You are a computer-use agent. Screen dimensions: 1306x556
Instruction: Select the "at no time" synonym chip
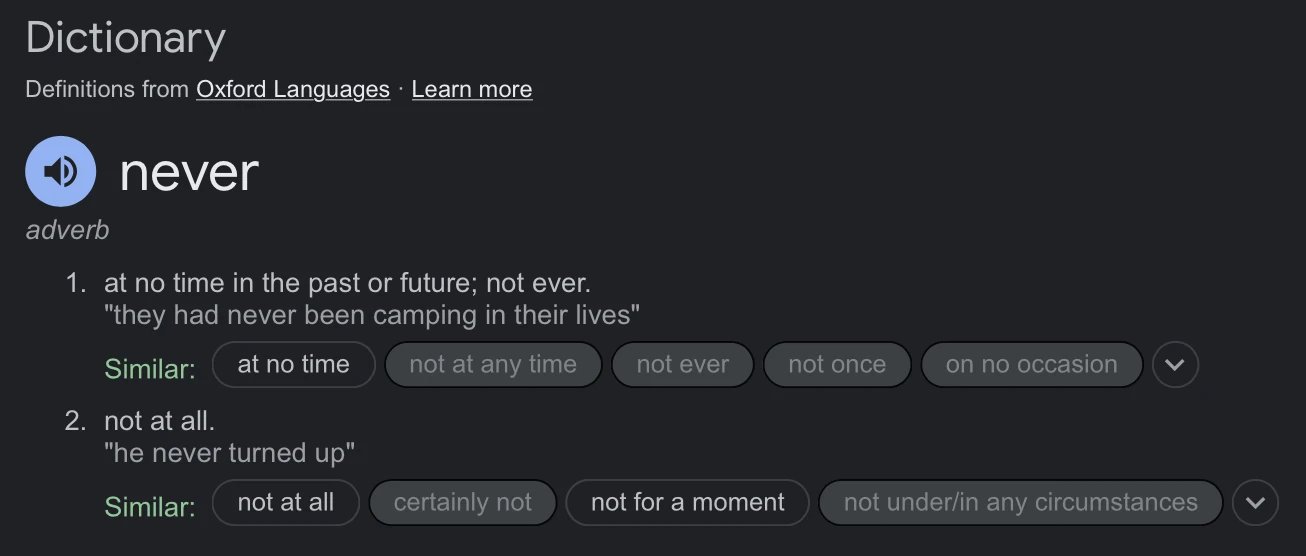click(293, 365)
